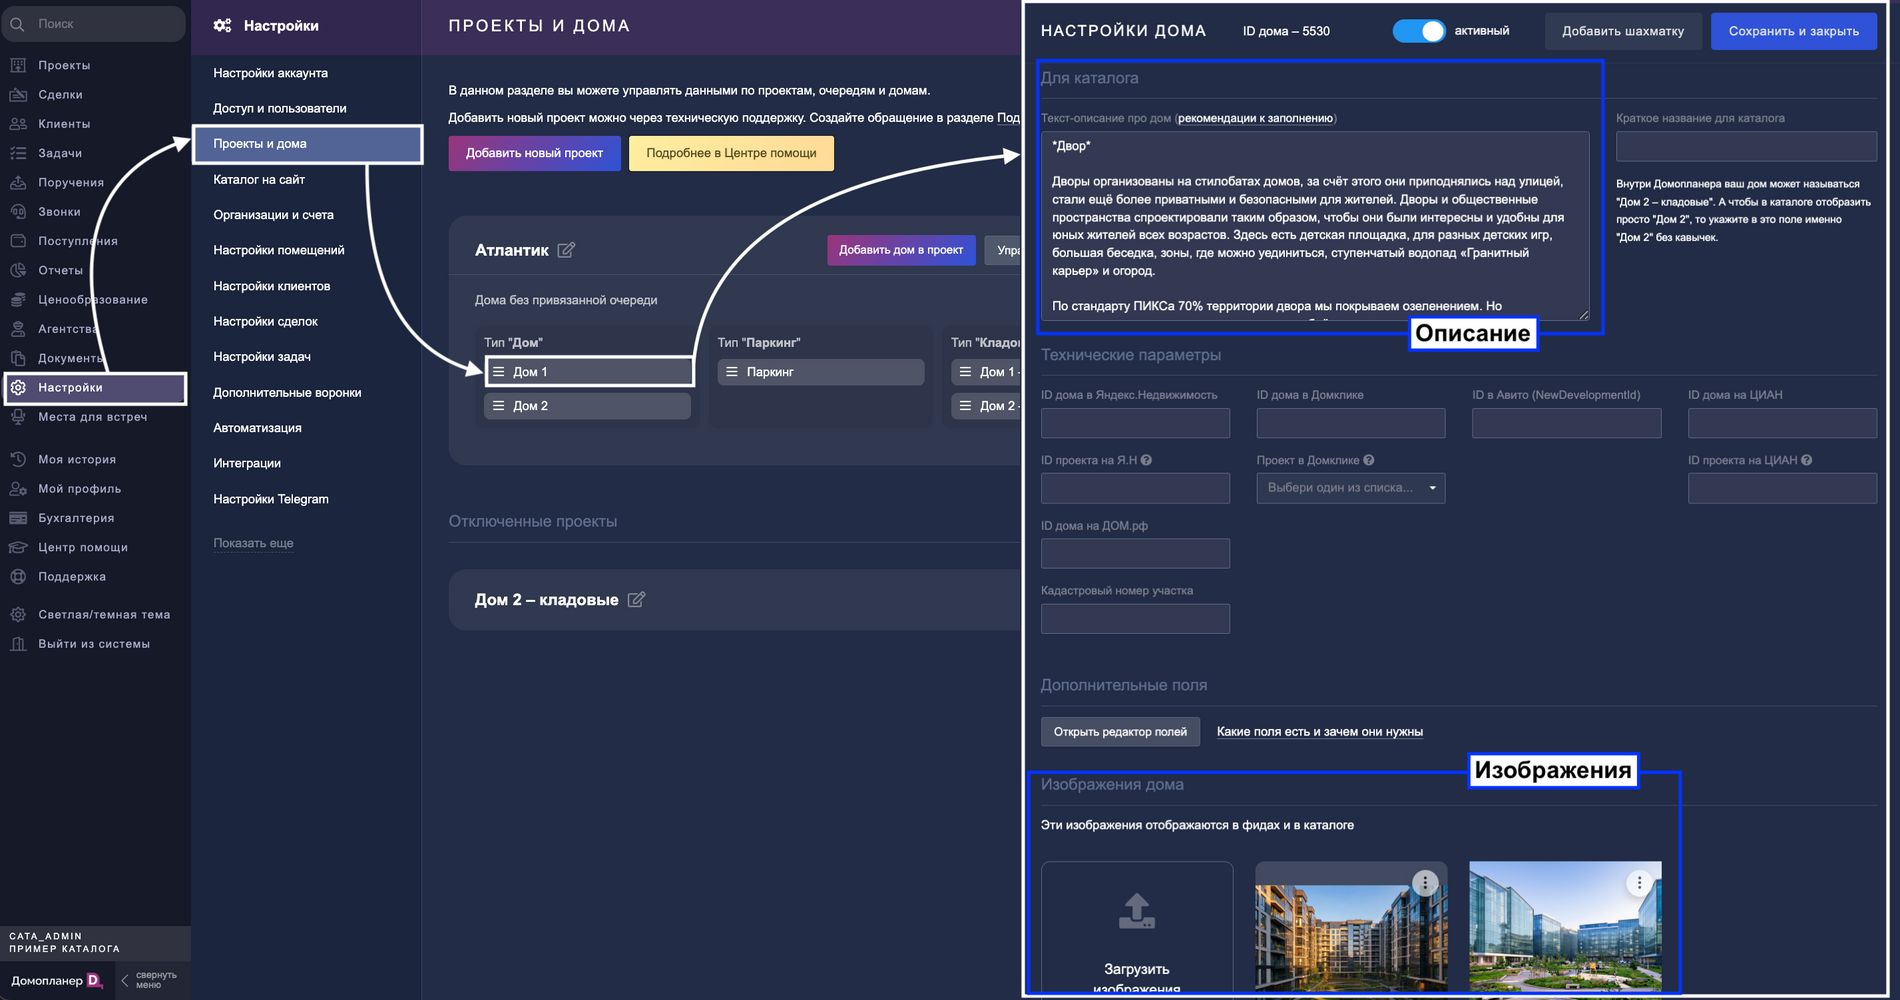The image size is (1900, 1000).
Task: Click the edit icon next to Атлантик
Action: (x=566, y=250)
